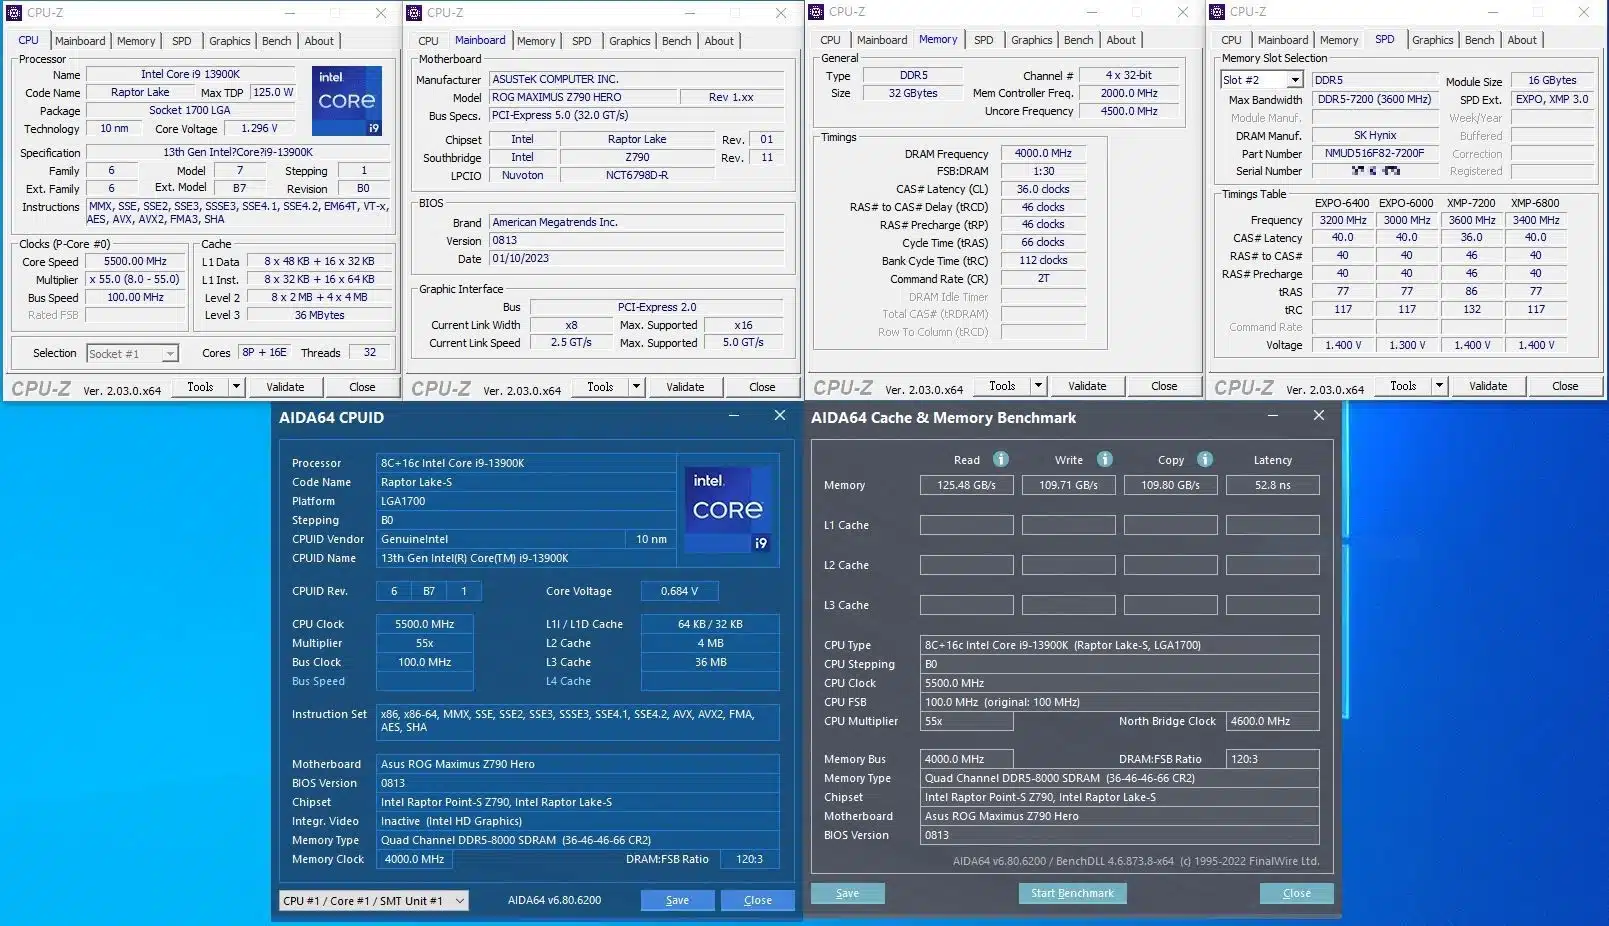Open About tab in first CPU-Z window

click(x=319, y=41)
